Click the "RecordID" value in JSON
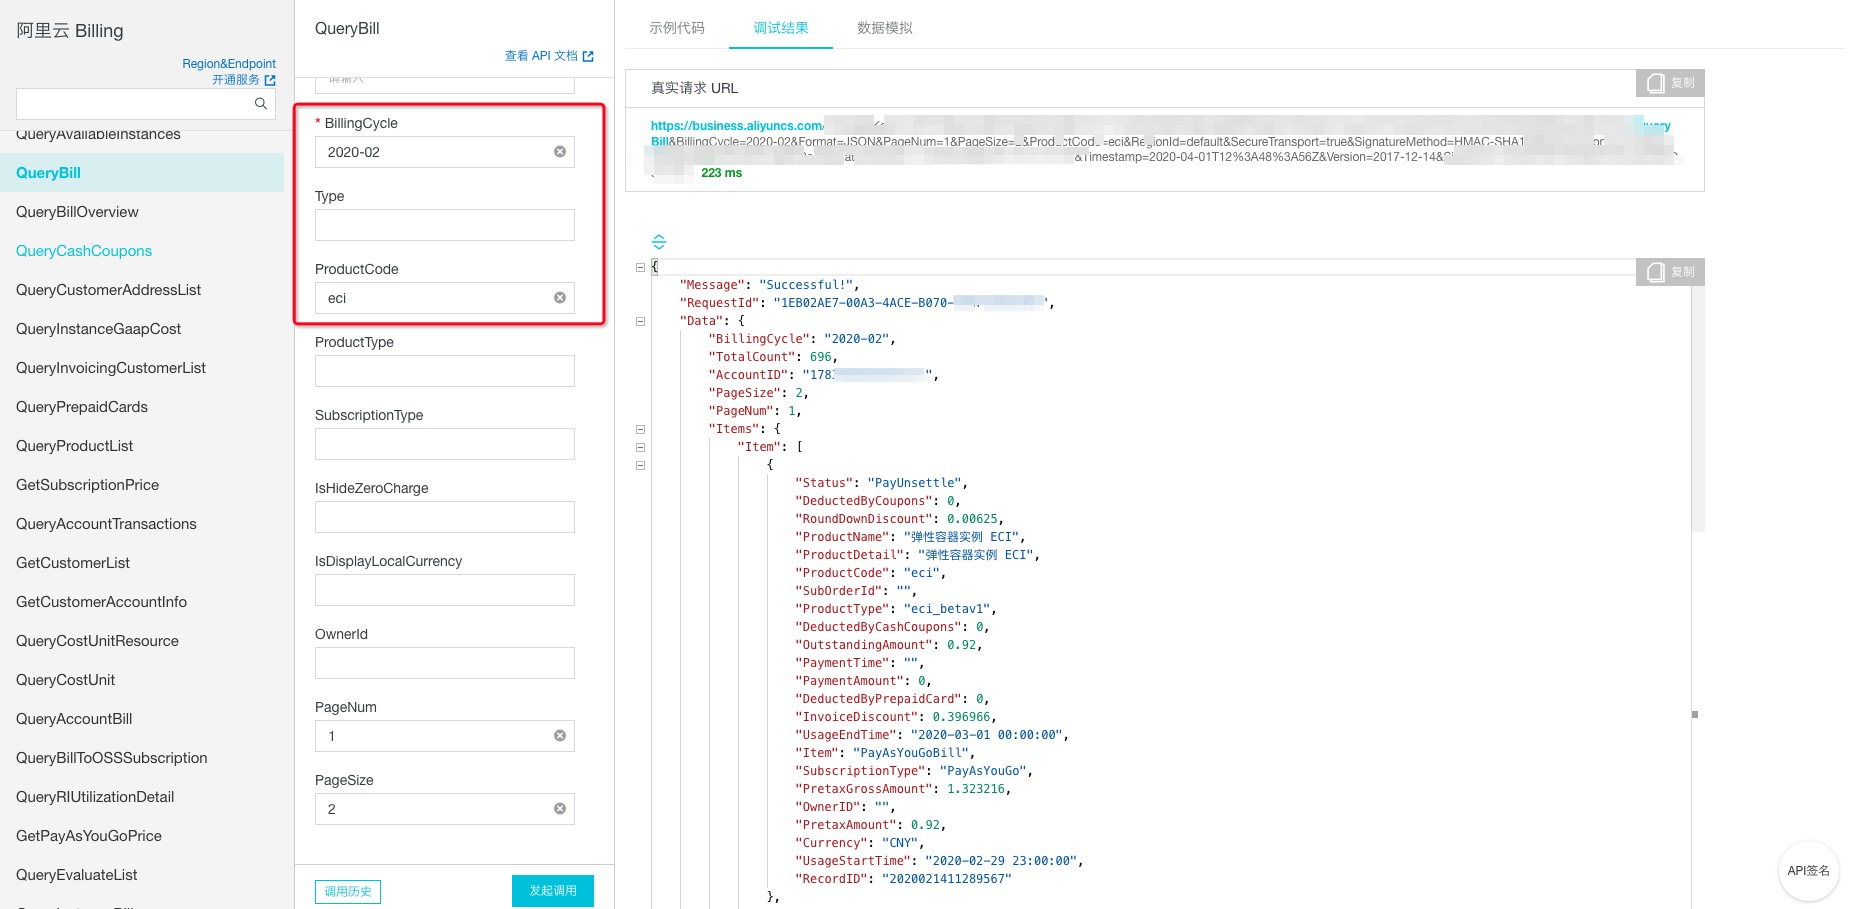The width and height of the screenshot is (1853, 909). [946, 879]
